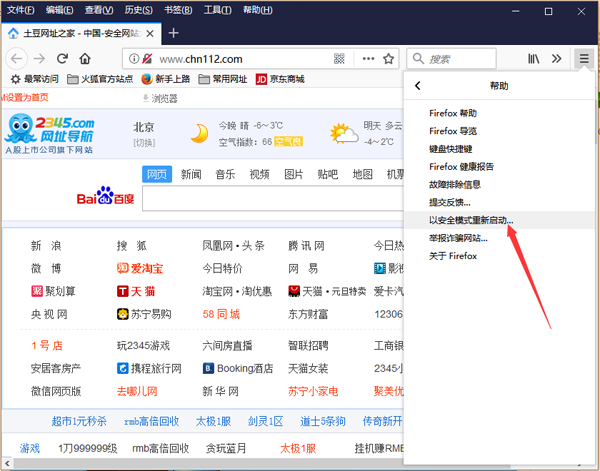Open the 查看 menu

(99, 10)
